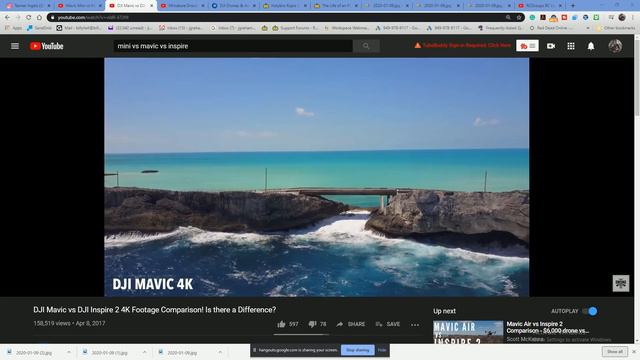Image resolution: width=640 pixels, height=360 pixels.
Task: Open a new browser tab
Action: coord(573,6)
